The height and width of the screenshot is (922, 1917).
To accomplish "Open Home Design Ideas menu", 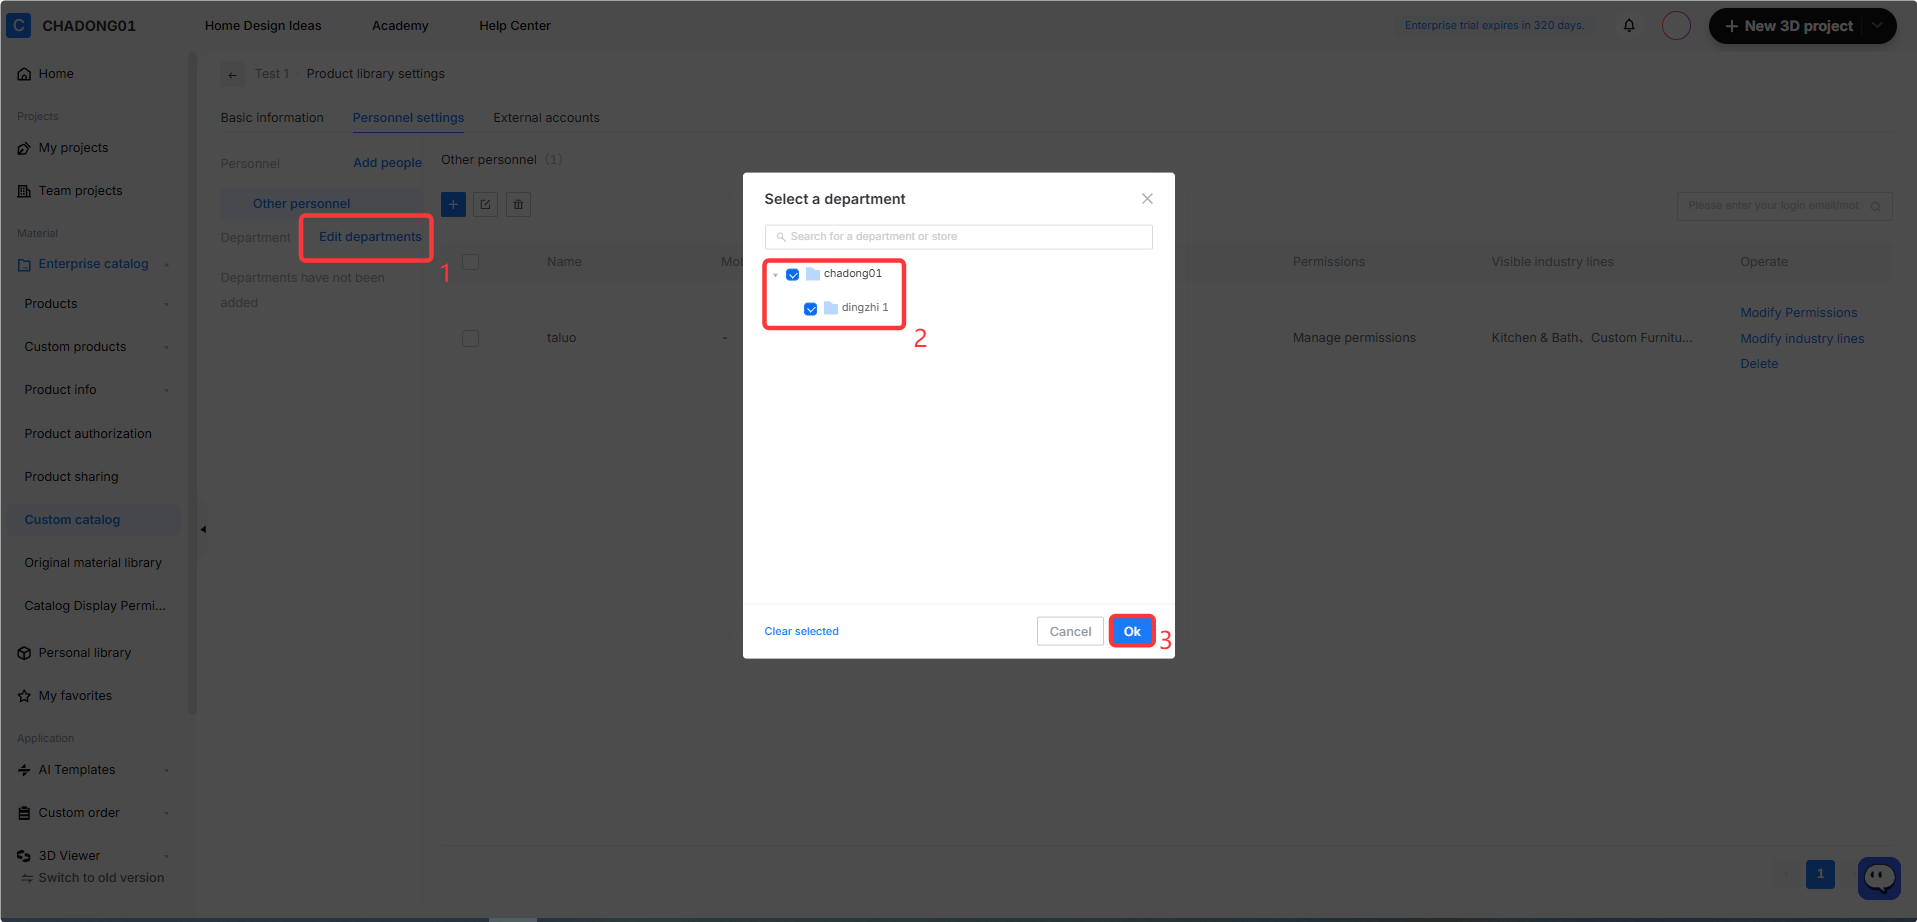I will 263,26.
